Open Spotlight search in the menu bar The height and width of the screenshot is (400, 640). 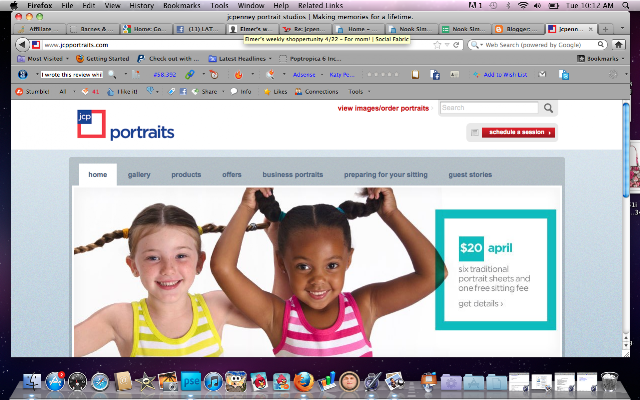[625, 5]
